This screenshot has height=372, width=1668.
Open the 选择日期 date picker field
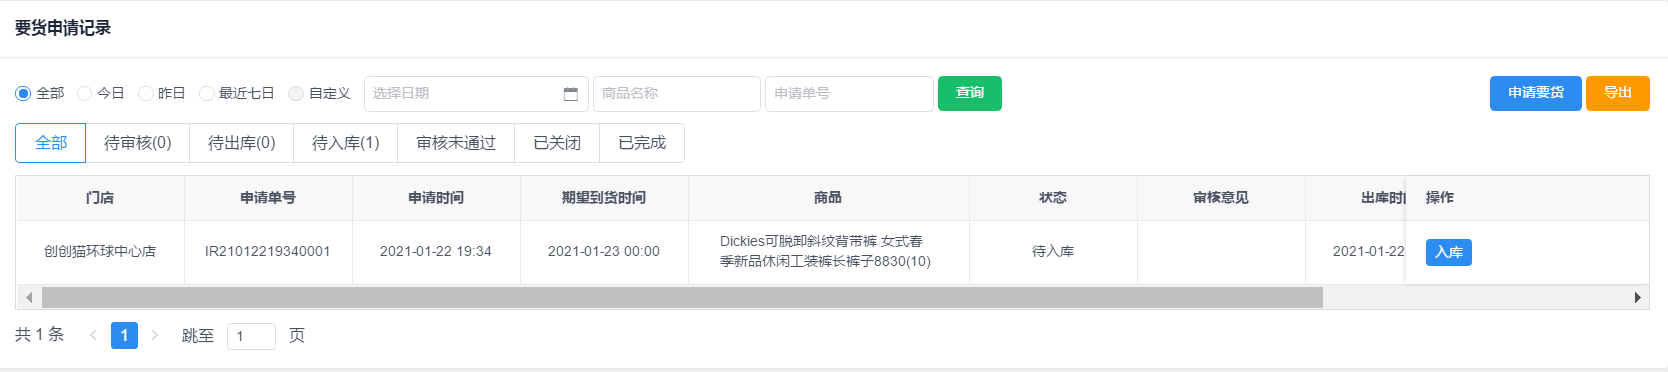click(x=476, y=94)
